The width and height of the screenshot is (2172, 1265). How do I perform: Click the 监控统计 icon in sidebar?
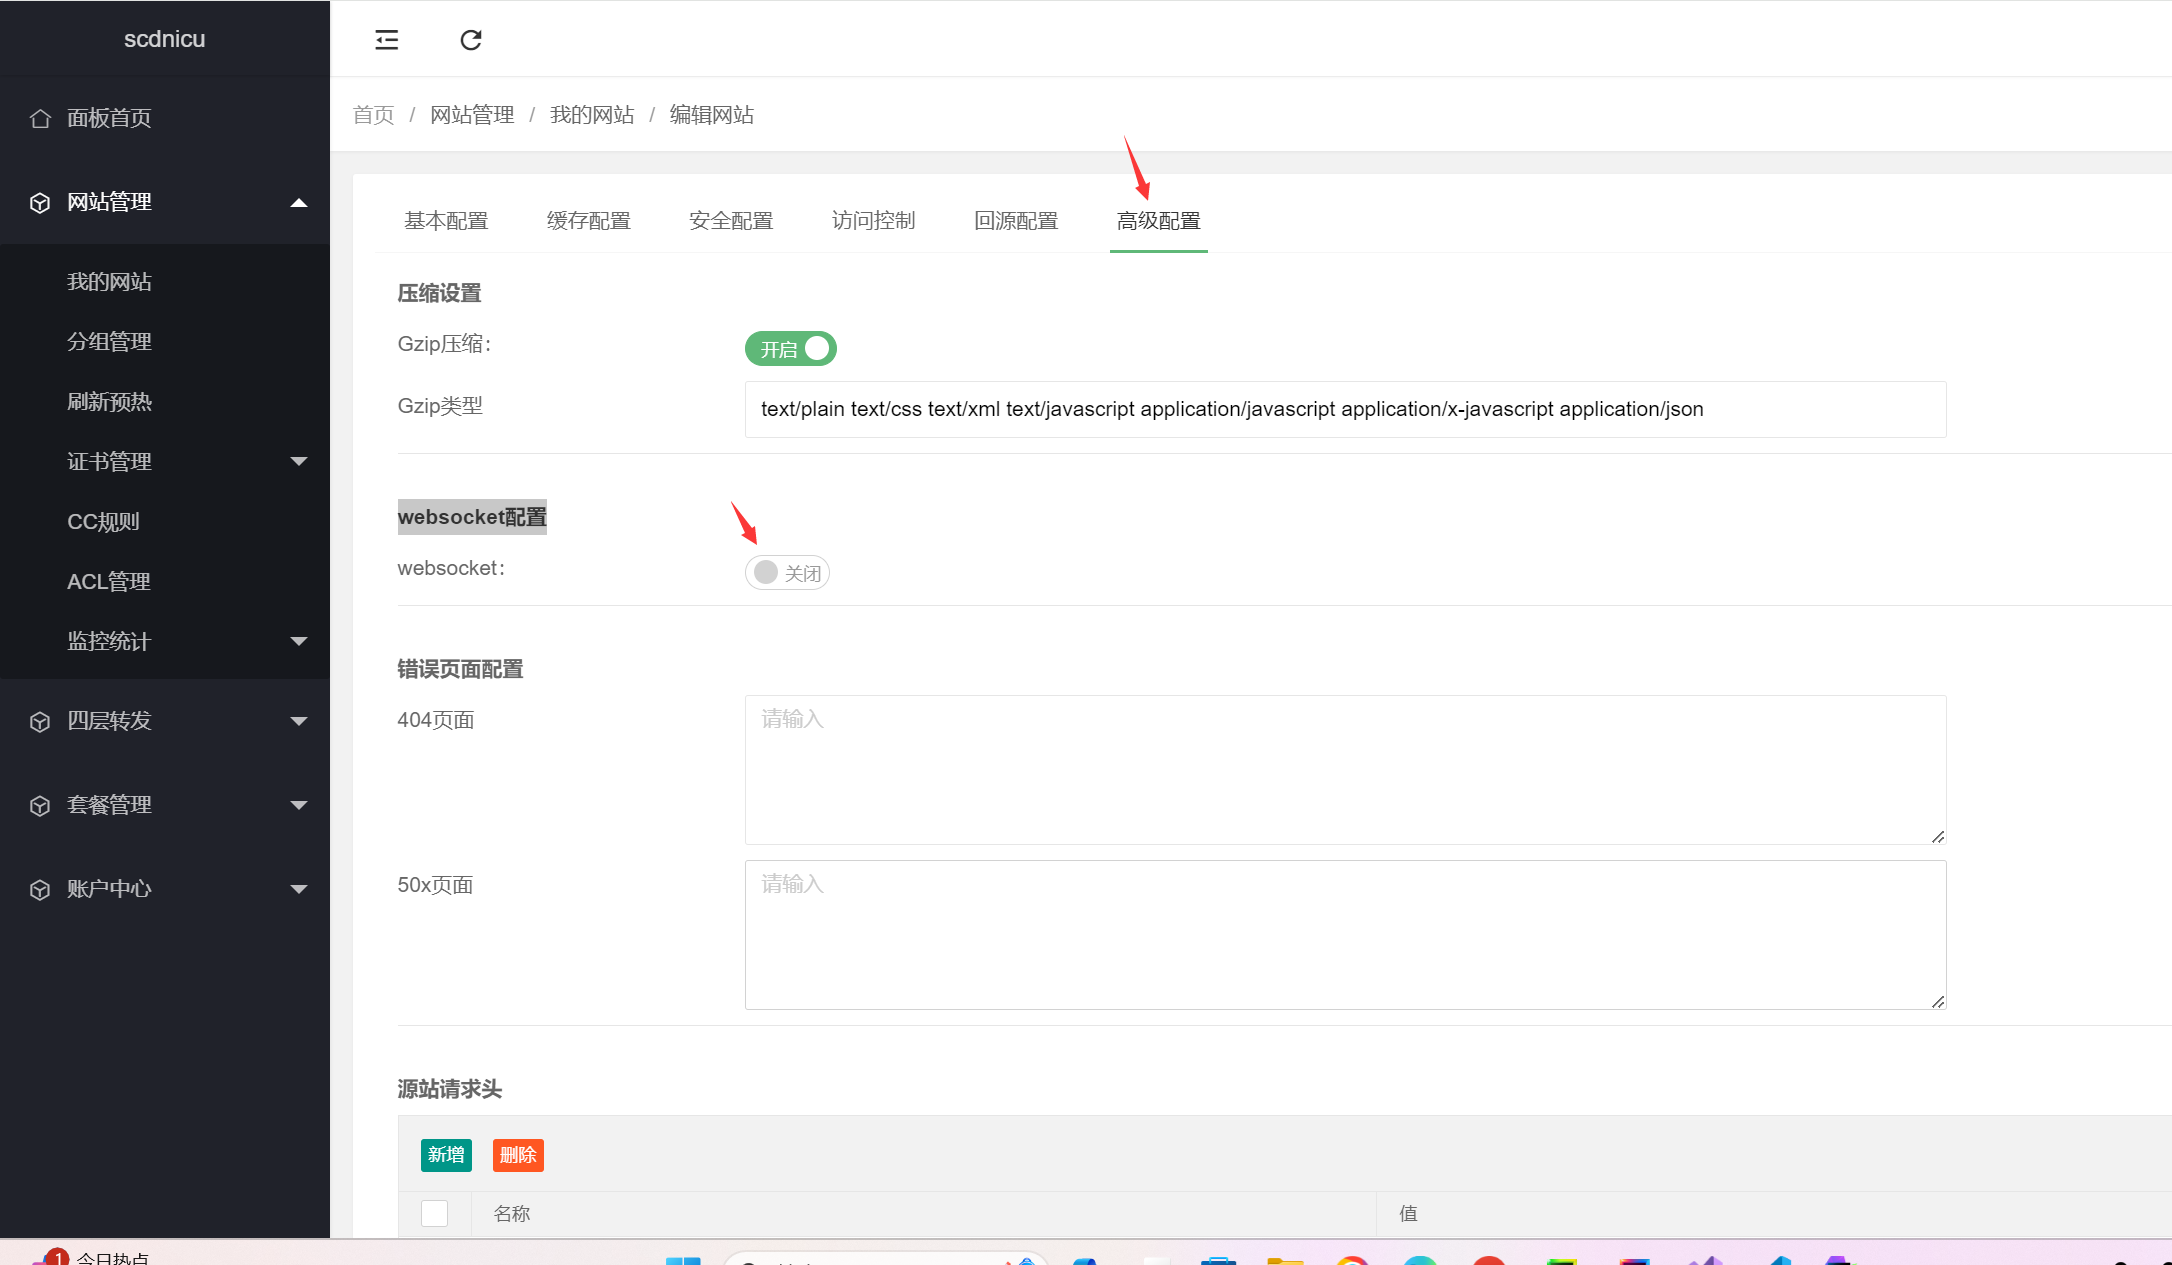40,641
